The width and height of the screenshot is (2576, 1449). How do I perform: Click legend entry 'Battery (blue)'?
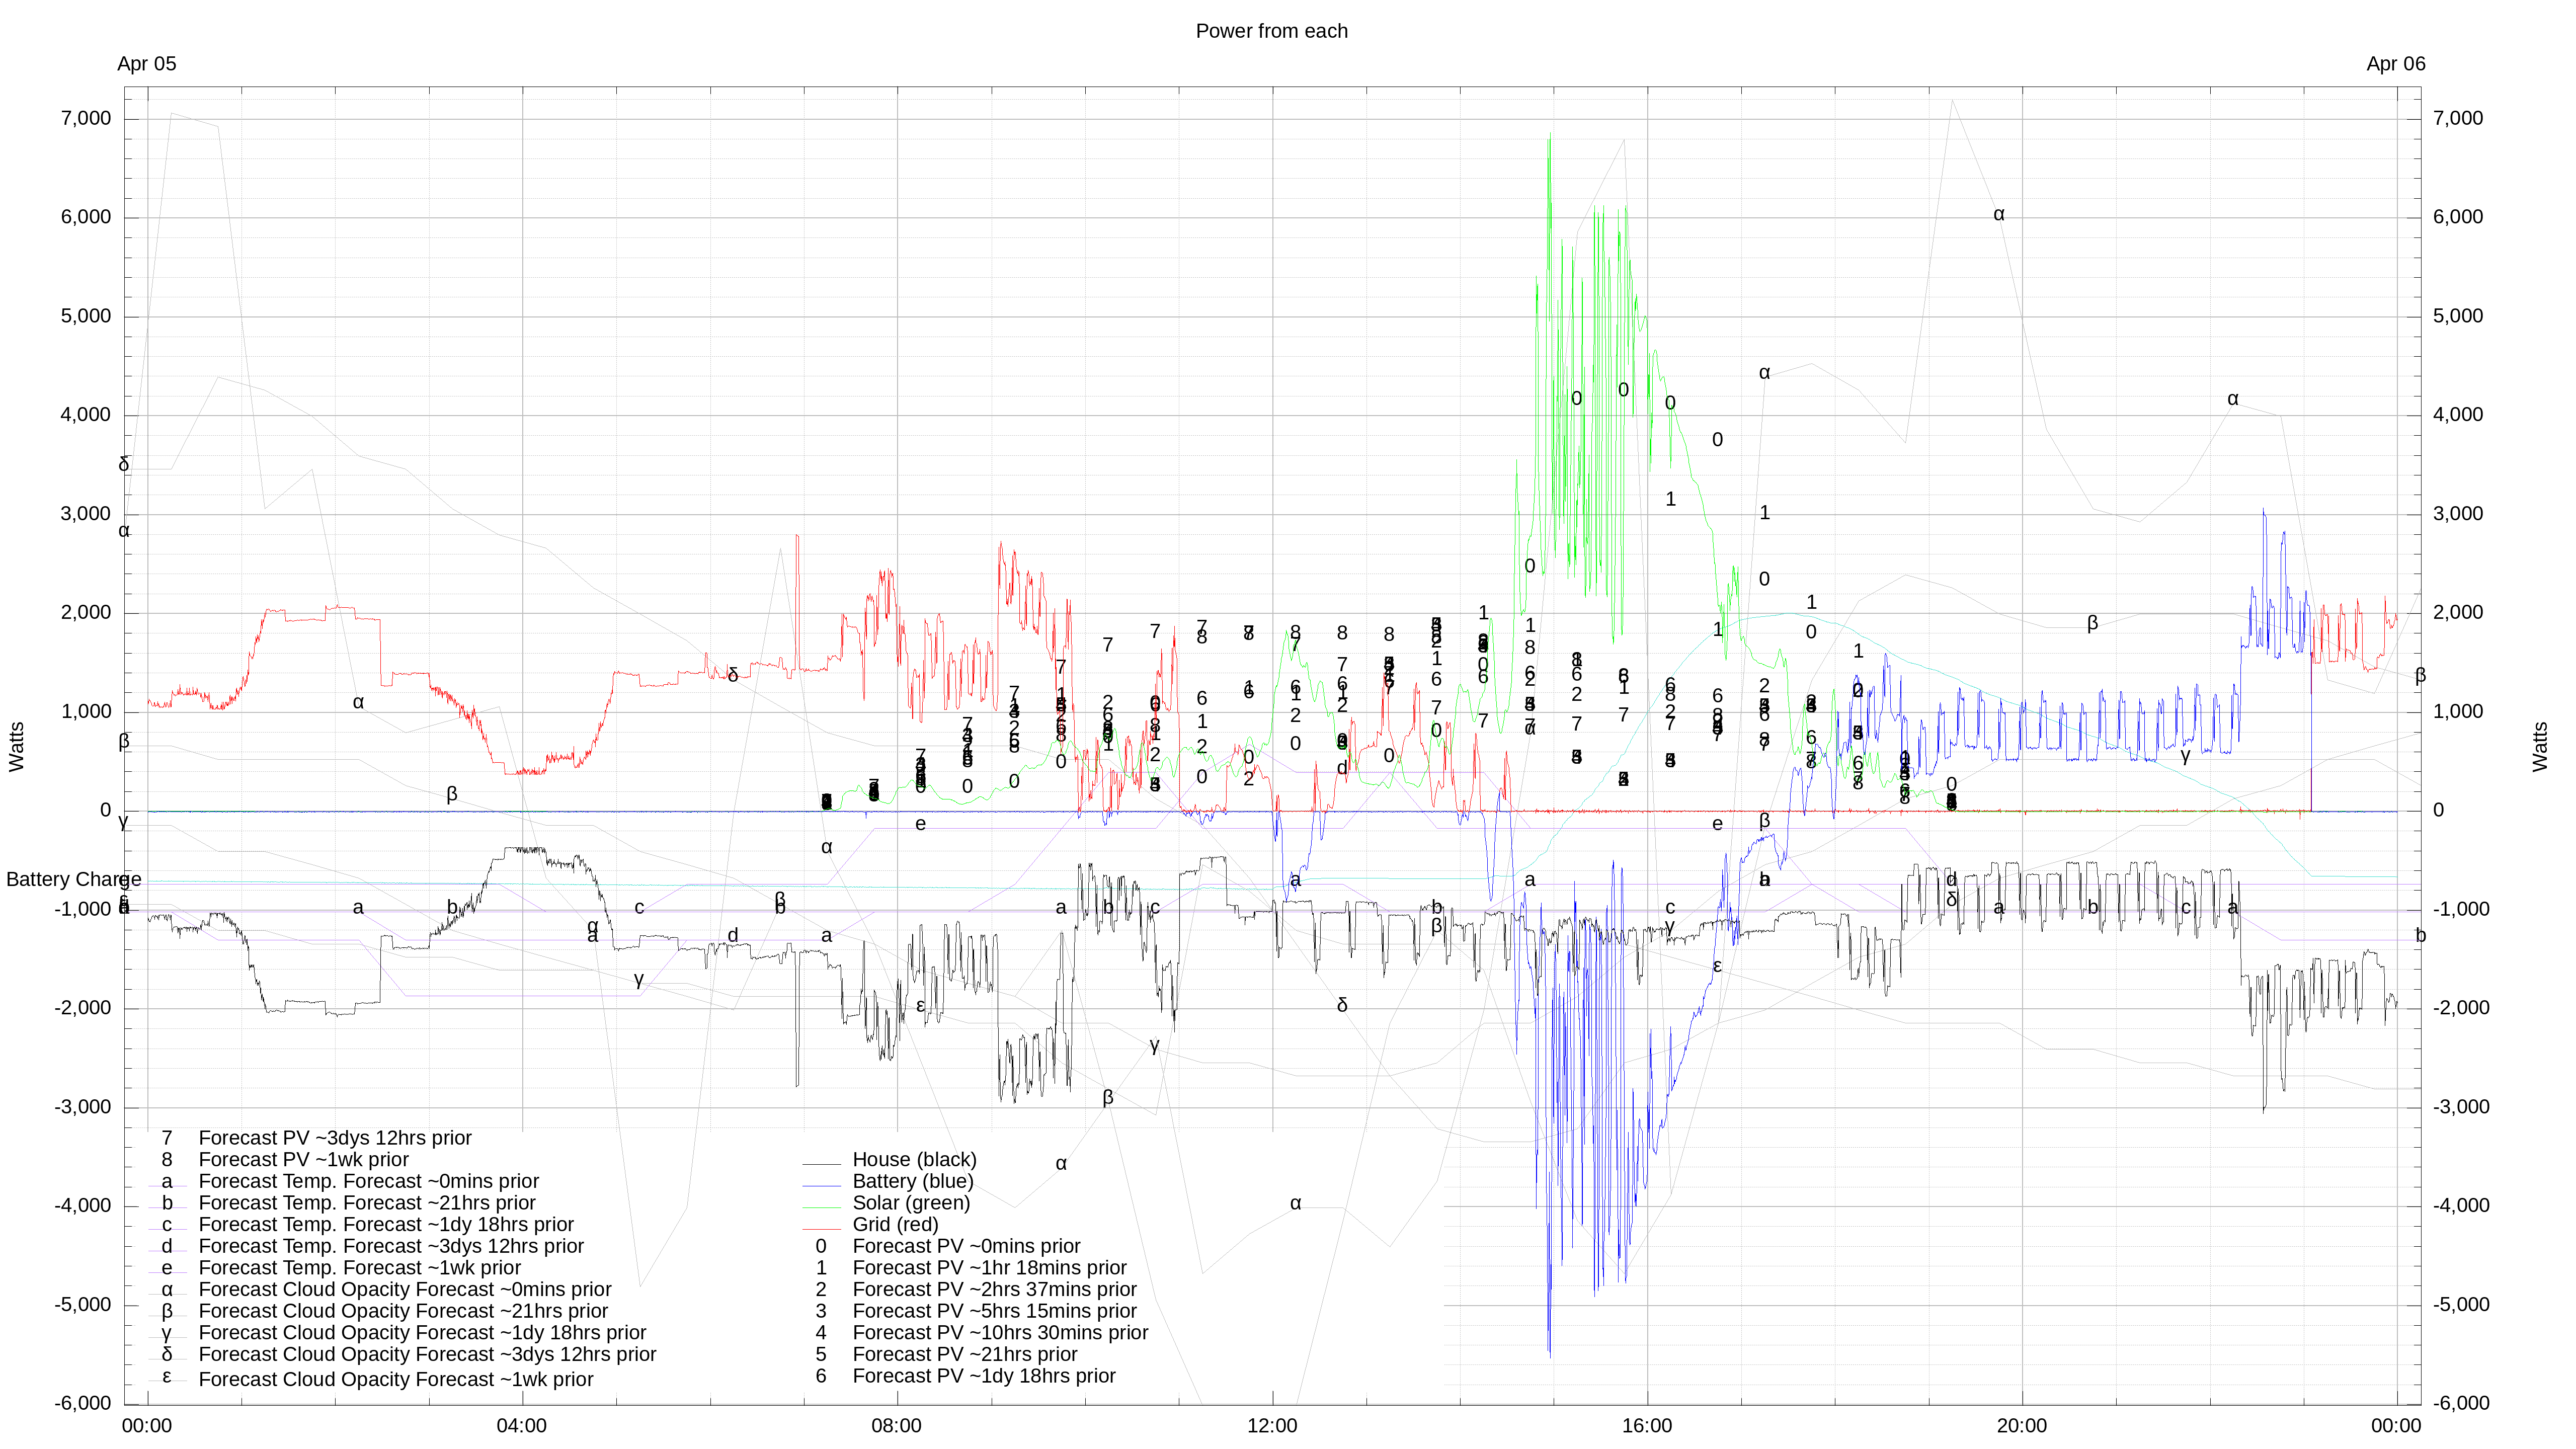(x=912, y=1181)
